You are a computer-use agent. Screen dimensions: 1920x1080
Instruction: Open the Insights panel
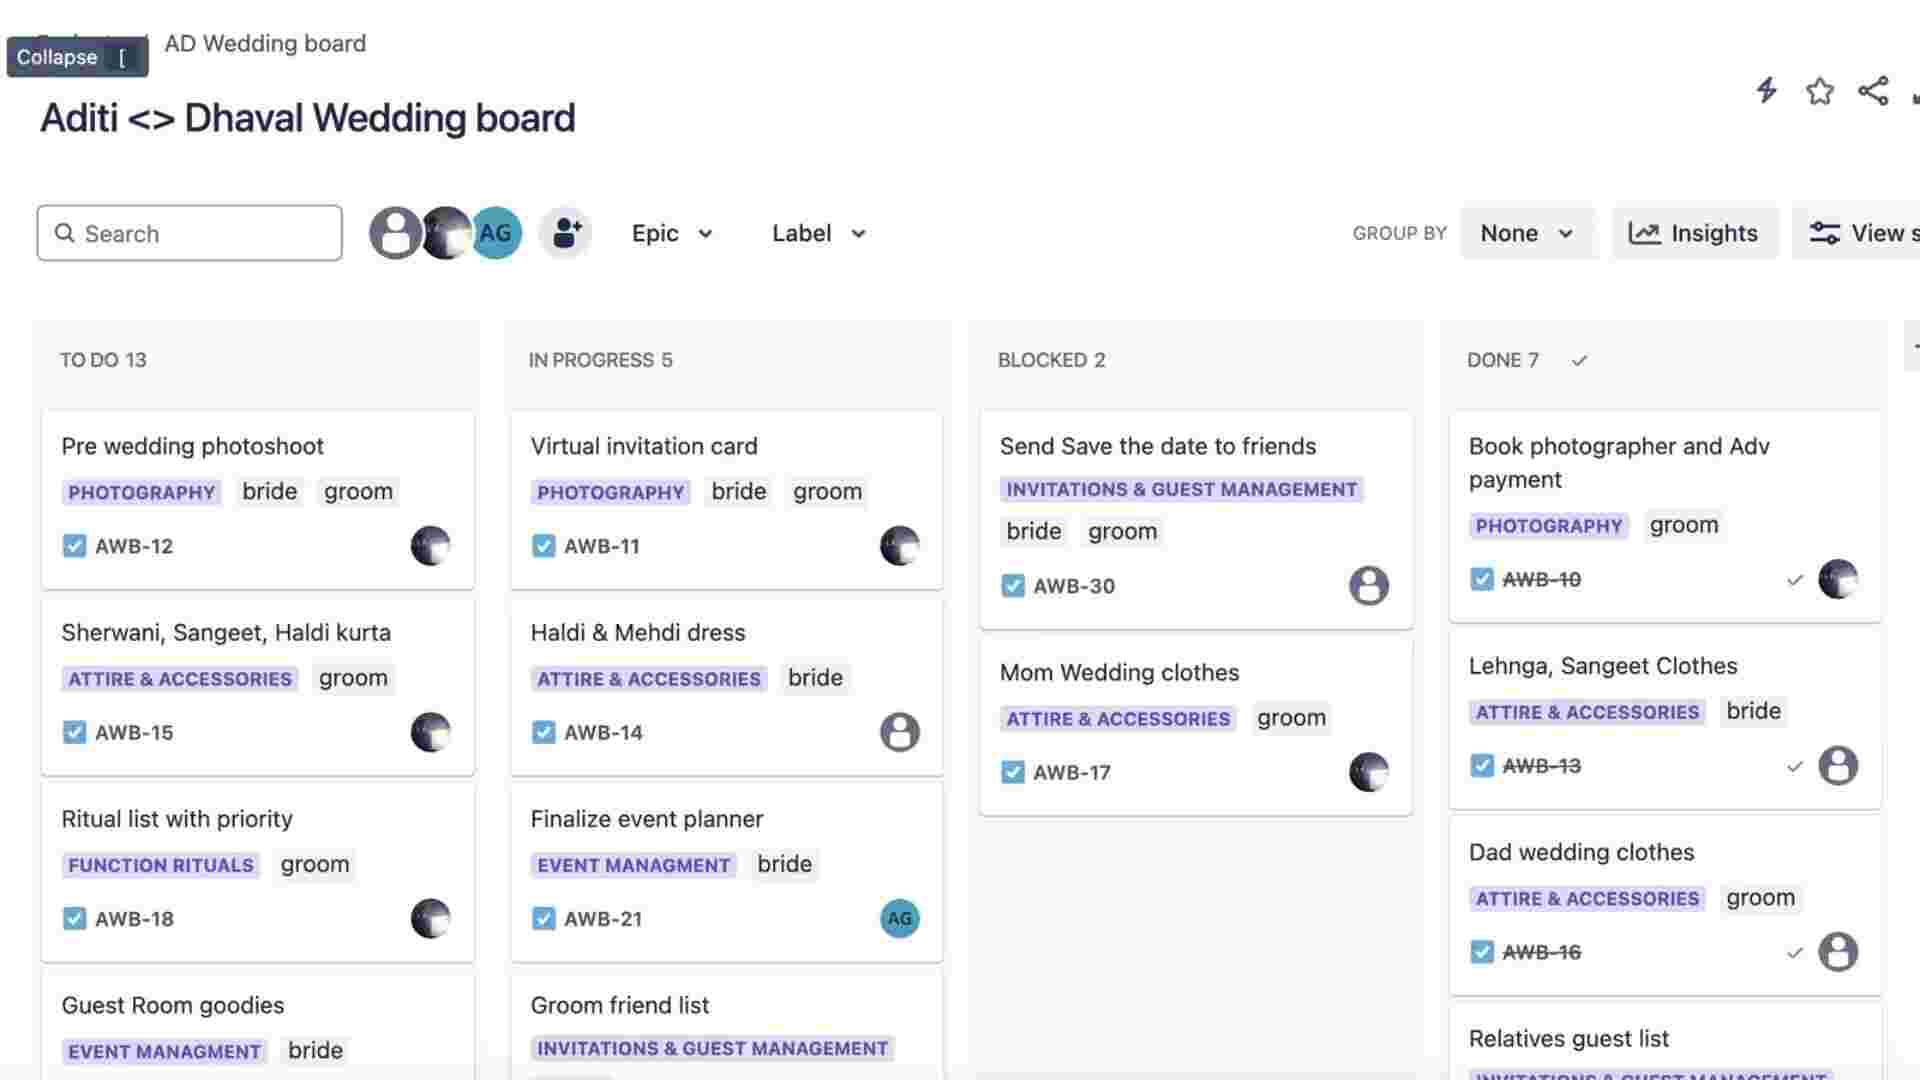click(1694, 233)
